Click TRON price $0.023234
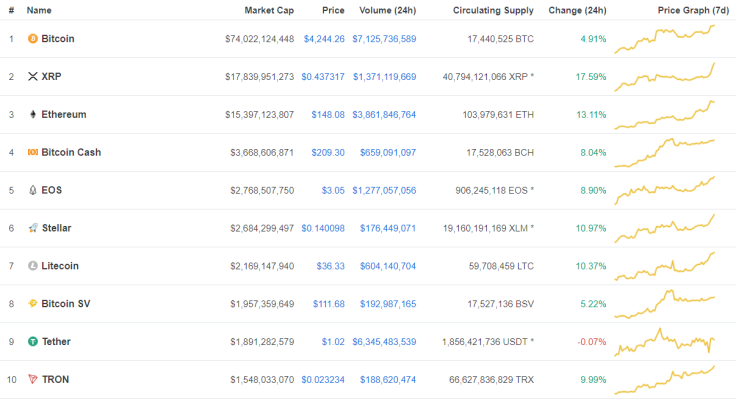 click(323, 380)
